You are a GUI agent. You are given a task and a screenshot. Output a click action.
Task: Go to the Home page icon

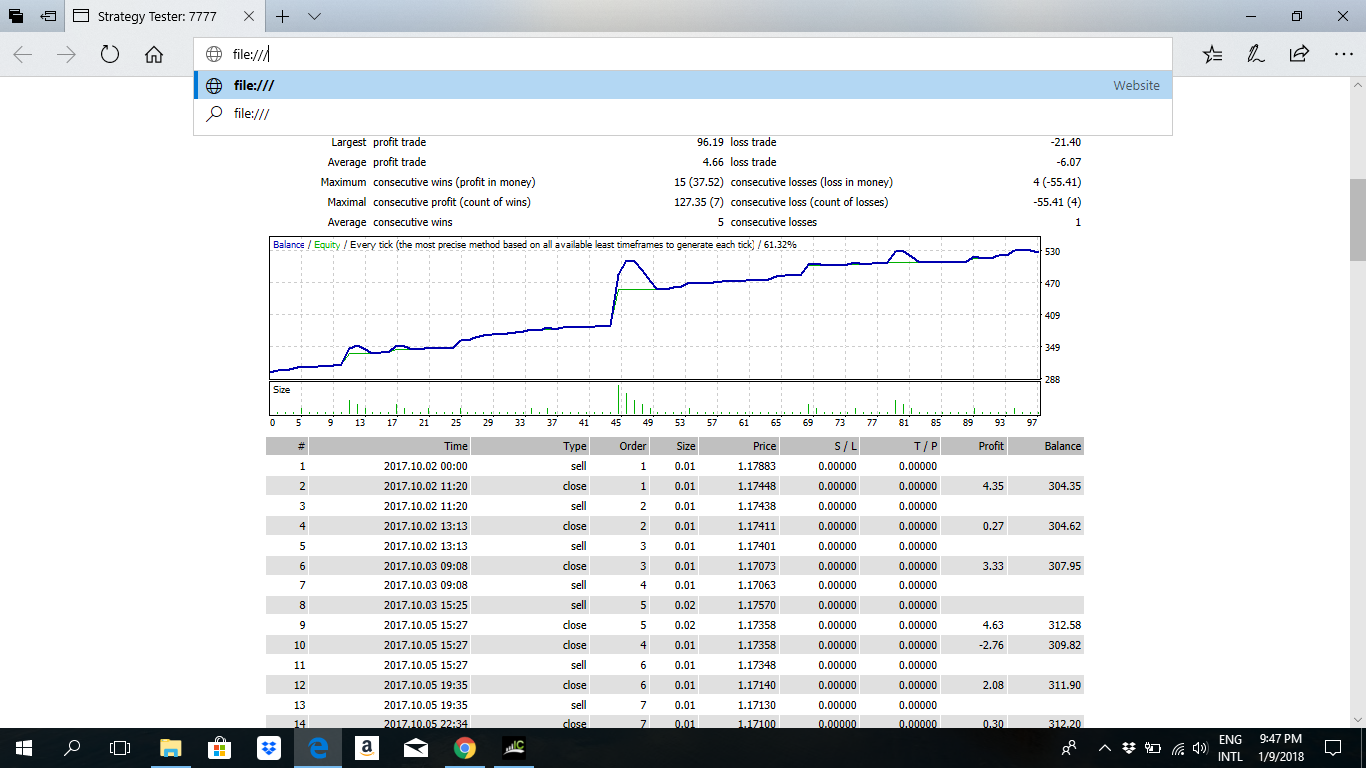coord(154,55)
